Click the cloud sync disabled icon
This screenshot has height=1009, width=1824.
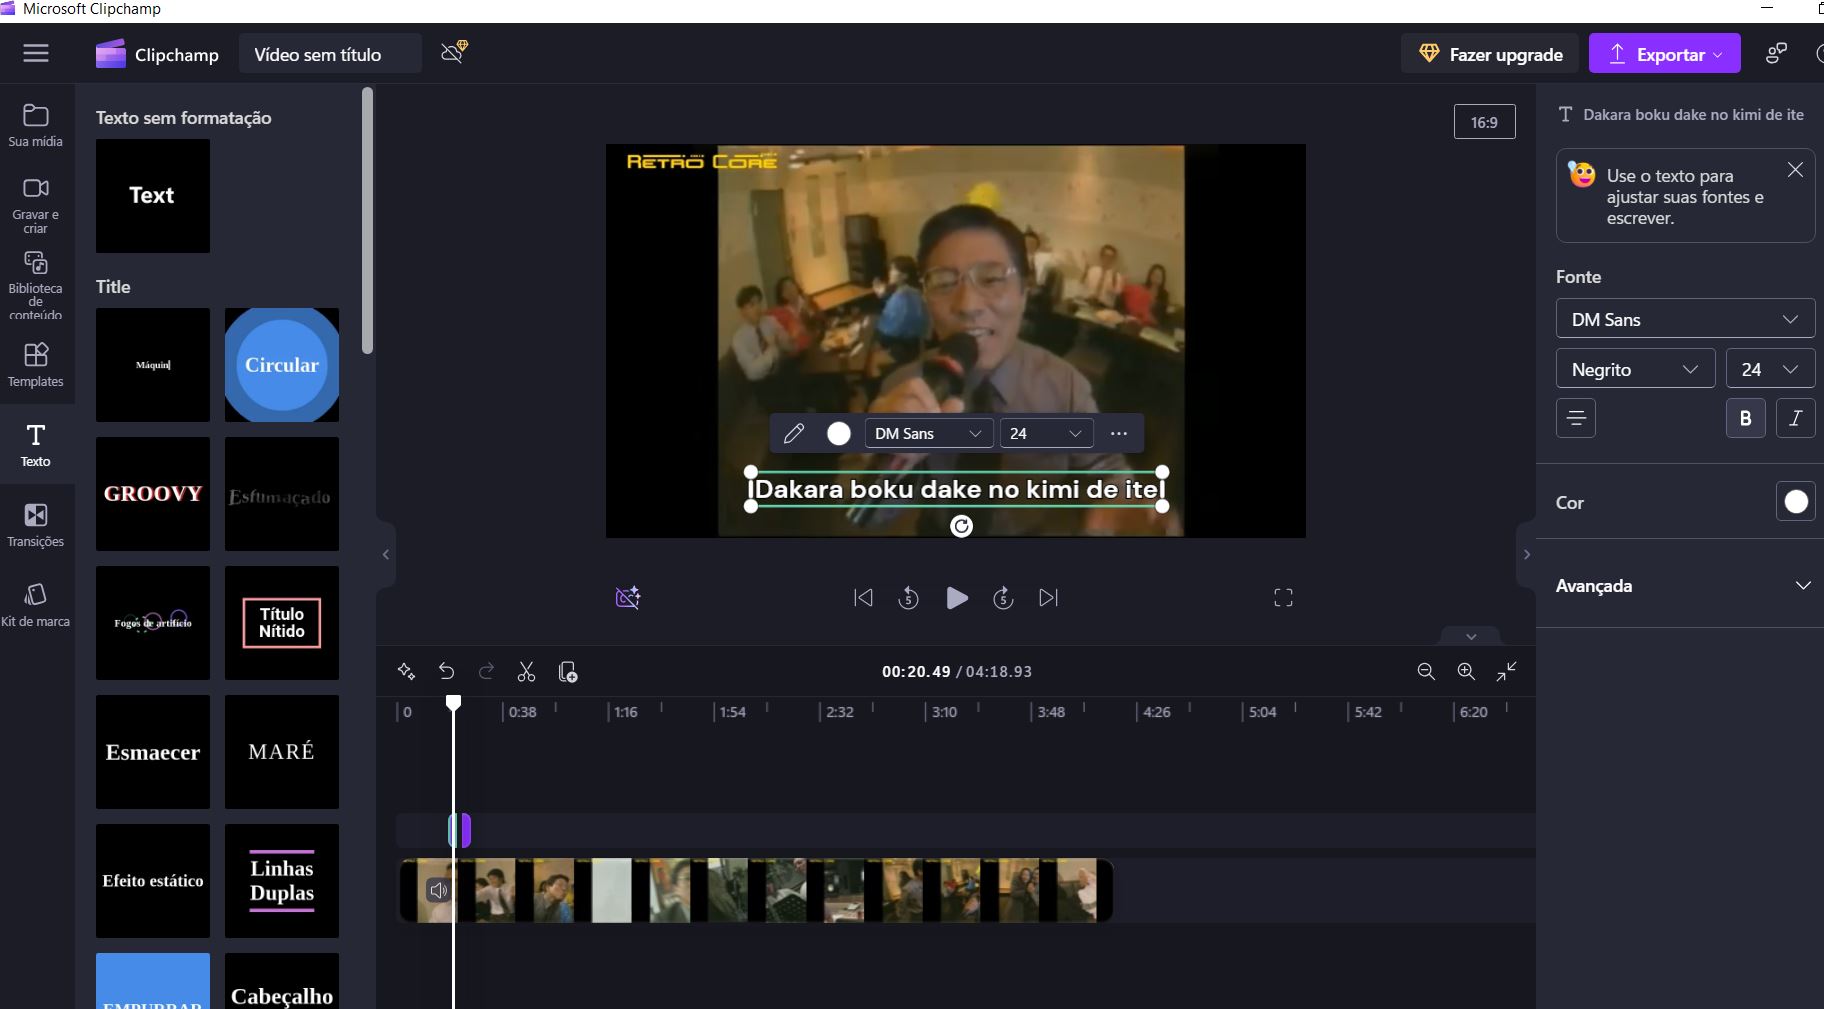coord(455,52)
